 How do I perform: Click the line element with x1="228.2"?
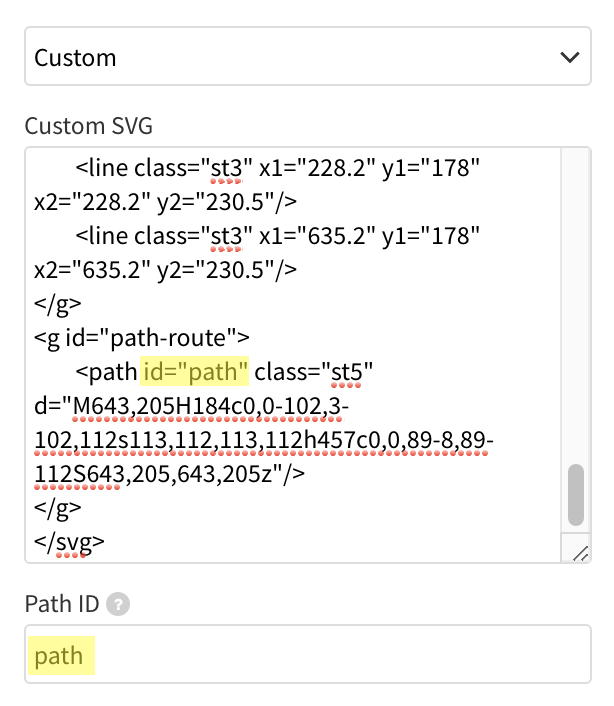click(x=280, y=168)
